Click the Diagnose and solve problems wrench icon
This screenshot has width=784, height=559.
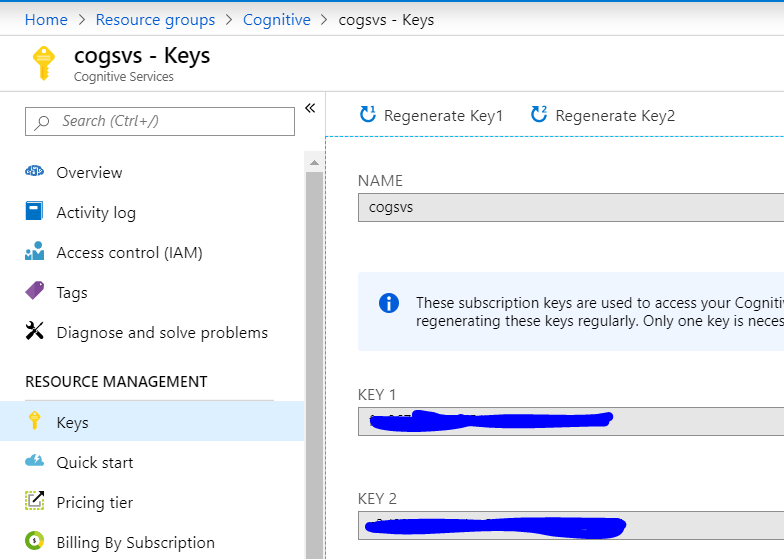point(35,332)
